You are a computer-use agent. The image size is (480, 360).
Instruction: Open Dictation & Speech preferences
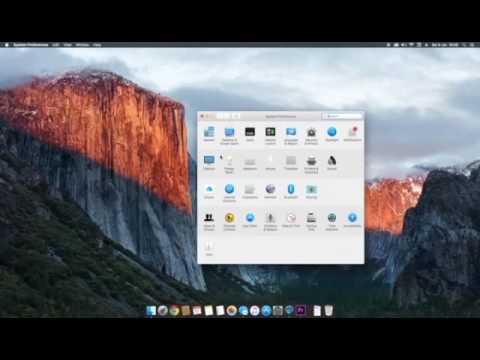pyautogui.click(x=270, y=221)
